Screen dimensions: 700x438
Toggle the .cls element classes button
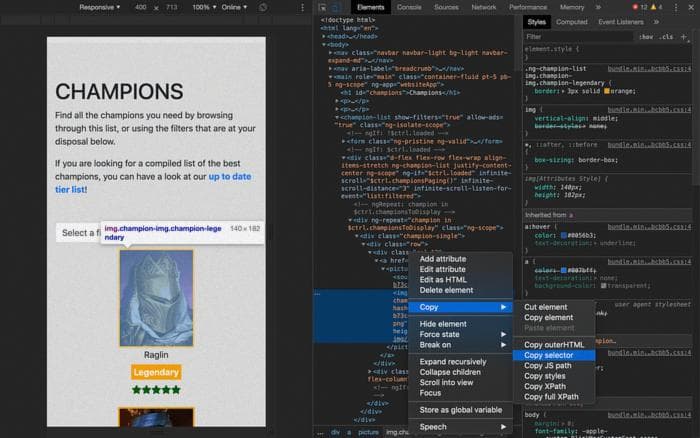pyautogui.click(x=669, y=36)
